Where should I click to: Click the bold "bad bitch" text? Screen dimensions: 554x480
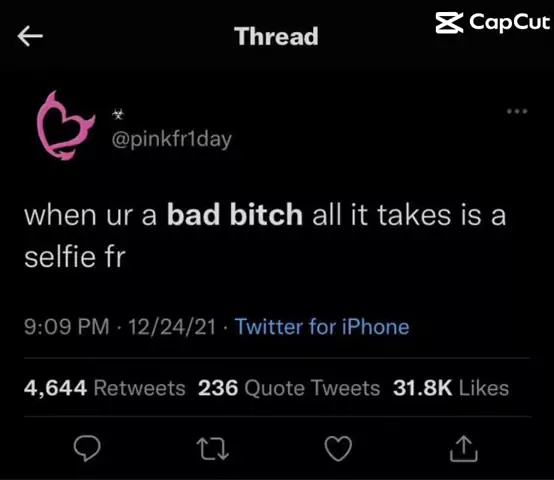click(235, 215)
